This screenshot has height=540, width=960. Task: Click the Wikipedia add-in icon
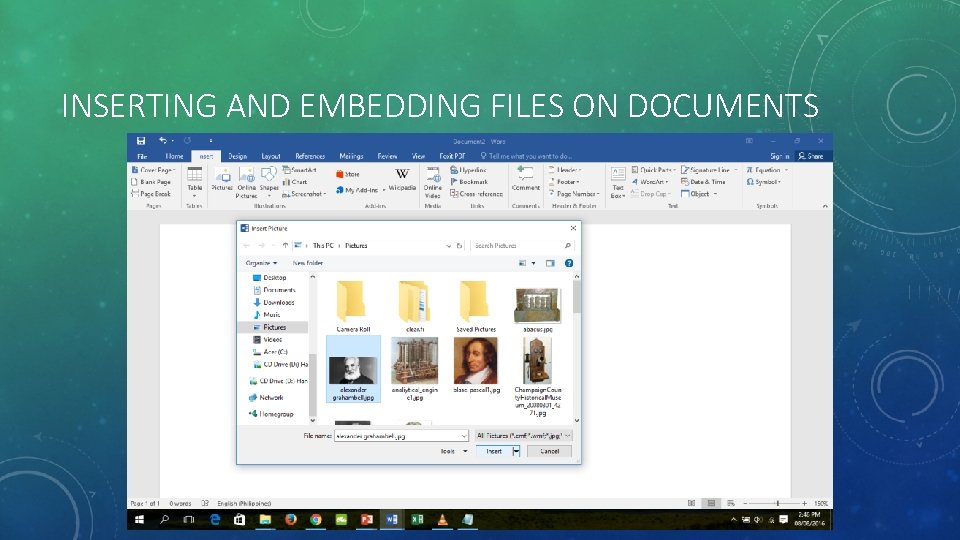point(402,174)
